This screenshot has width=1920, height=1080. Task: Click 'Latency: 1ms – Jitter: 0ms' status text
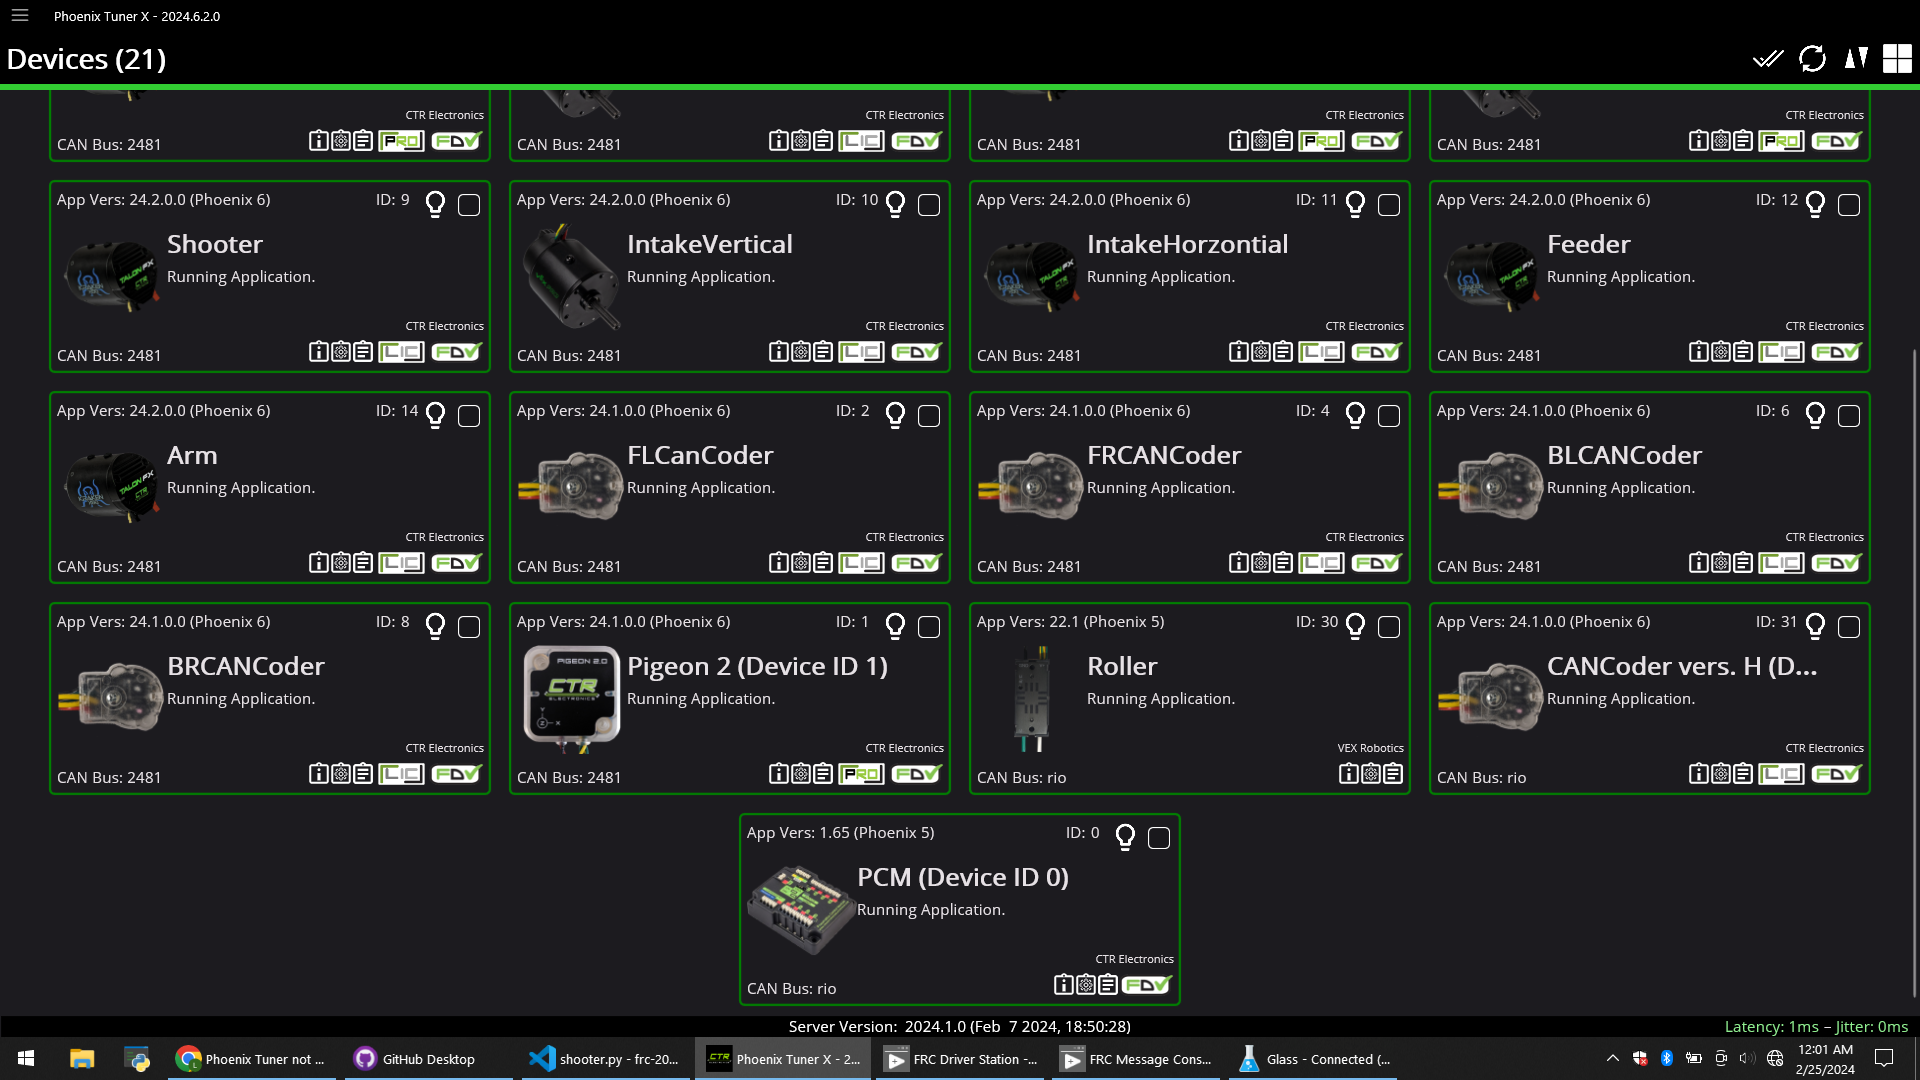pos(1816,1027)
